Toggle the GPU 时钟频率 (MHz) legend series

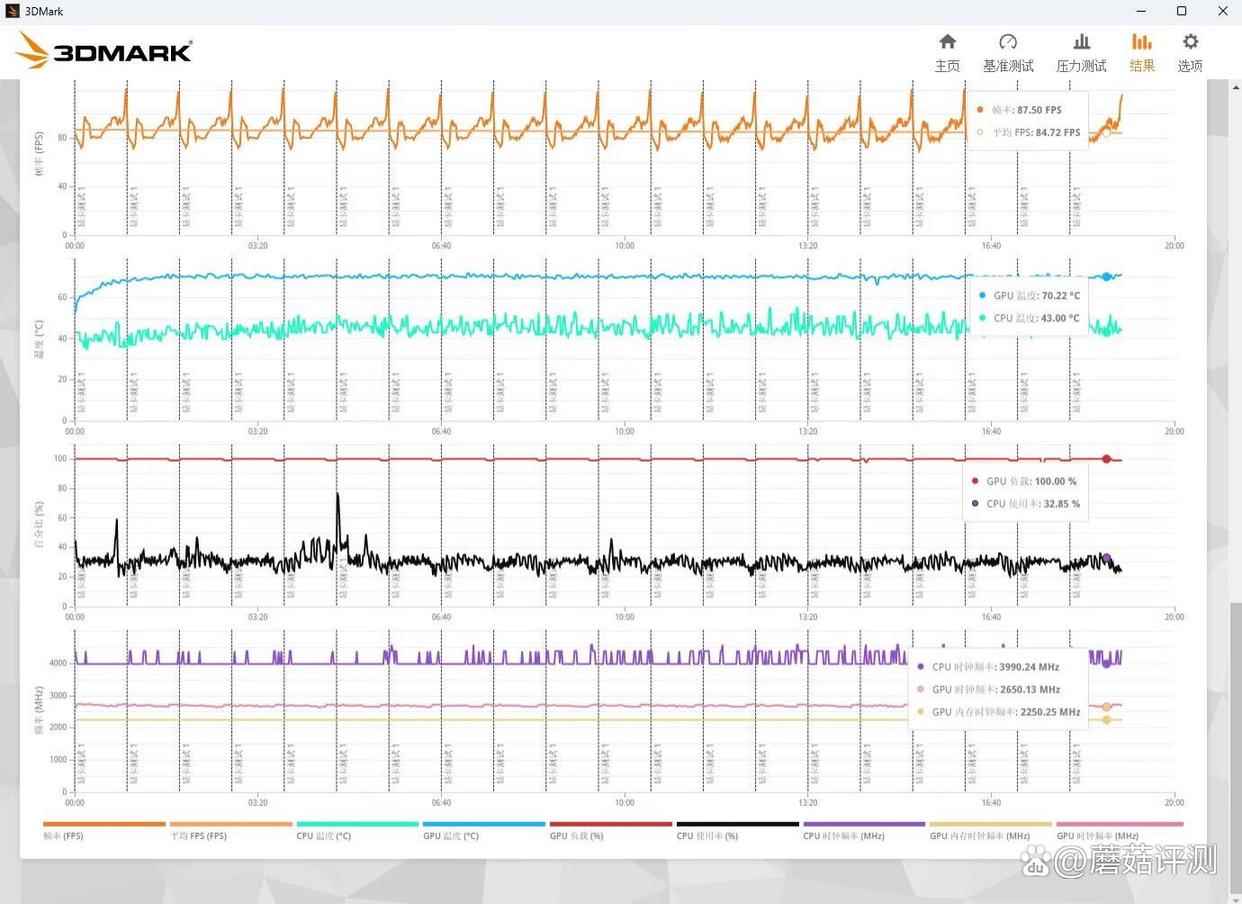[1119, 830]
